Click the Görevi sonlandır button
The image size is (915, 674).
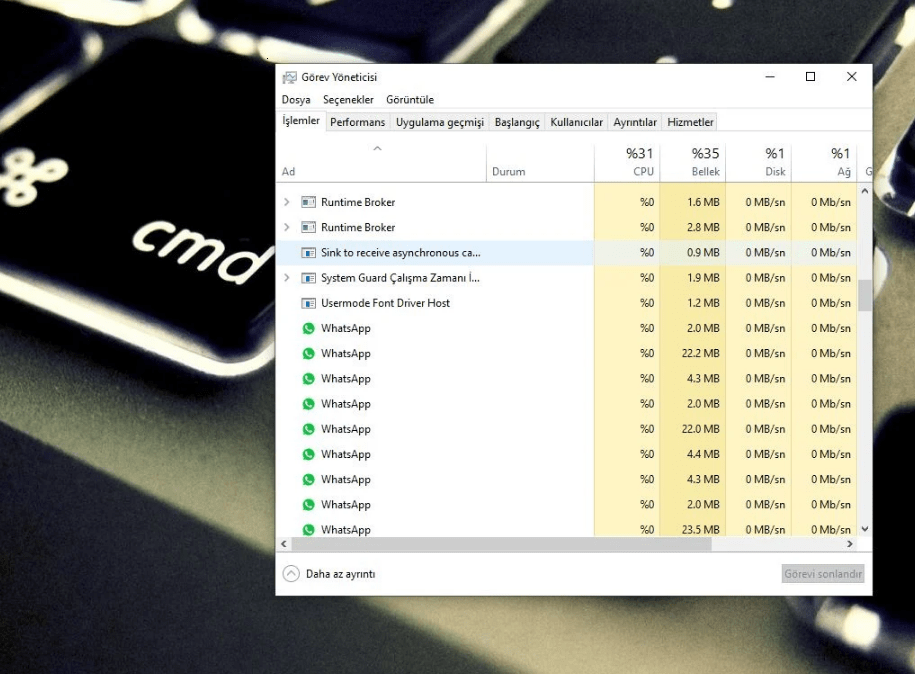[823, 574]
